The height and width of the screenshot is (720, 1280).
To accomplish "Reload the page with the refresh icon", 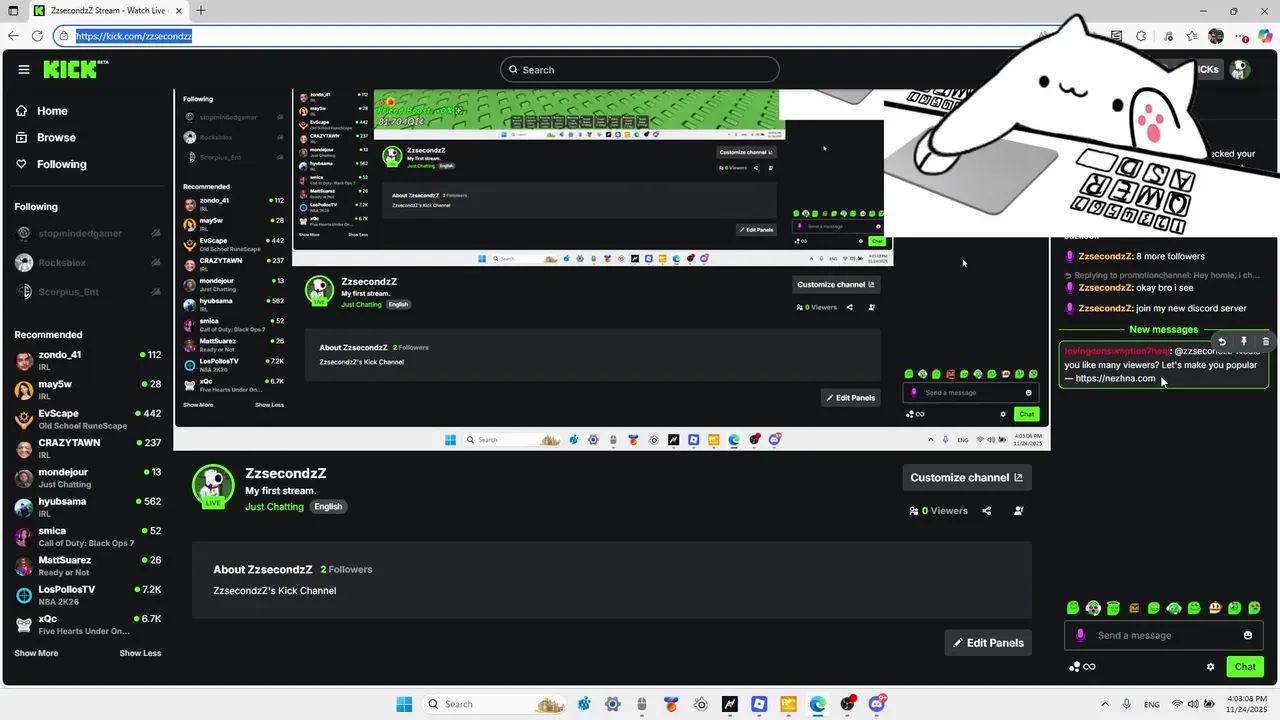I will (37, 36).
